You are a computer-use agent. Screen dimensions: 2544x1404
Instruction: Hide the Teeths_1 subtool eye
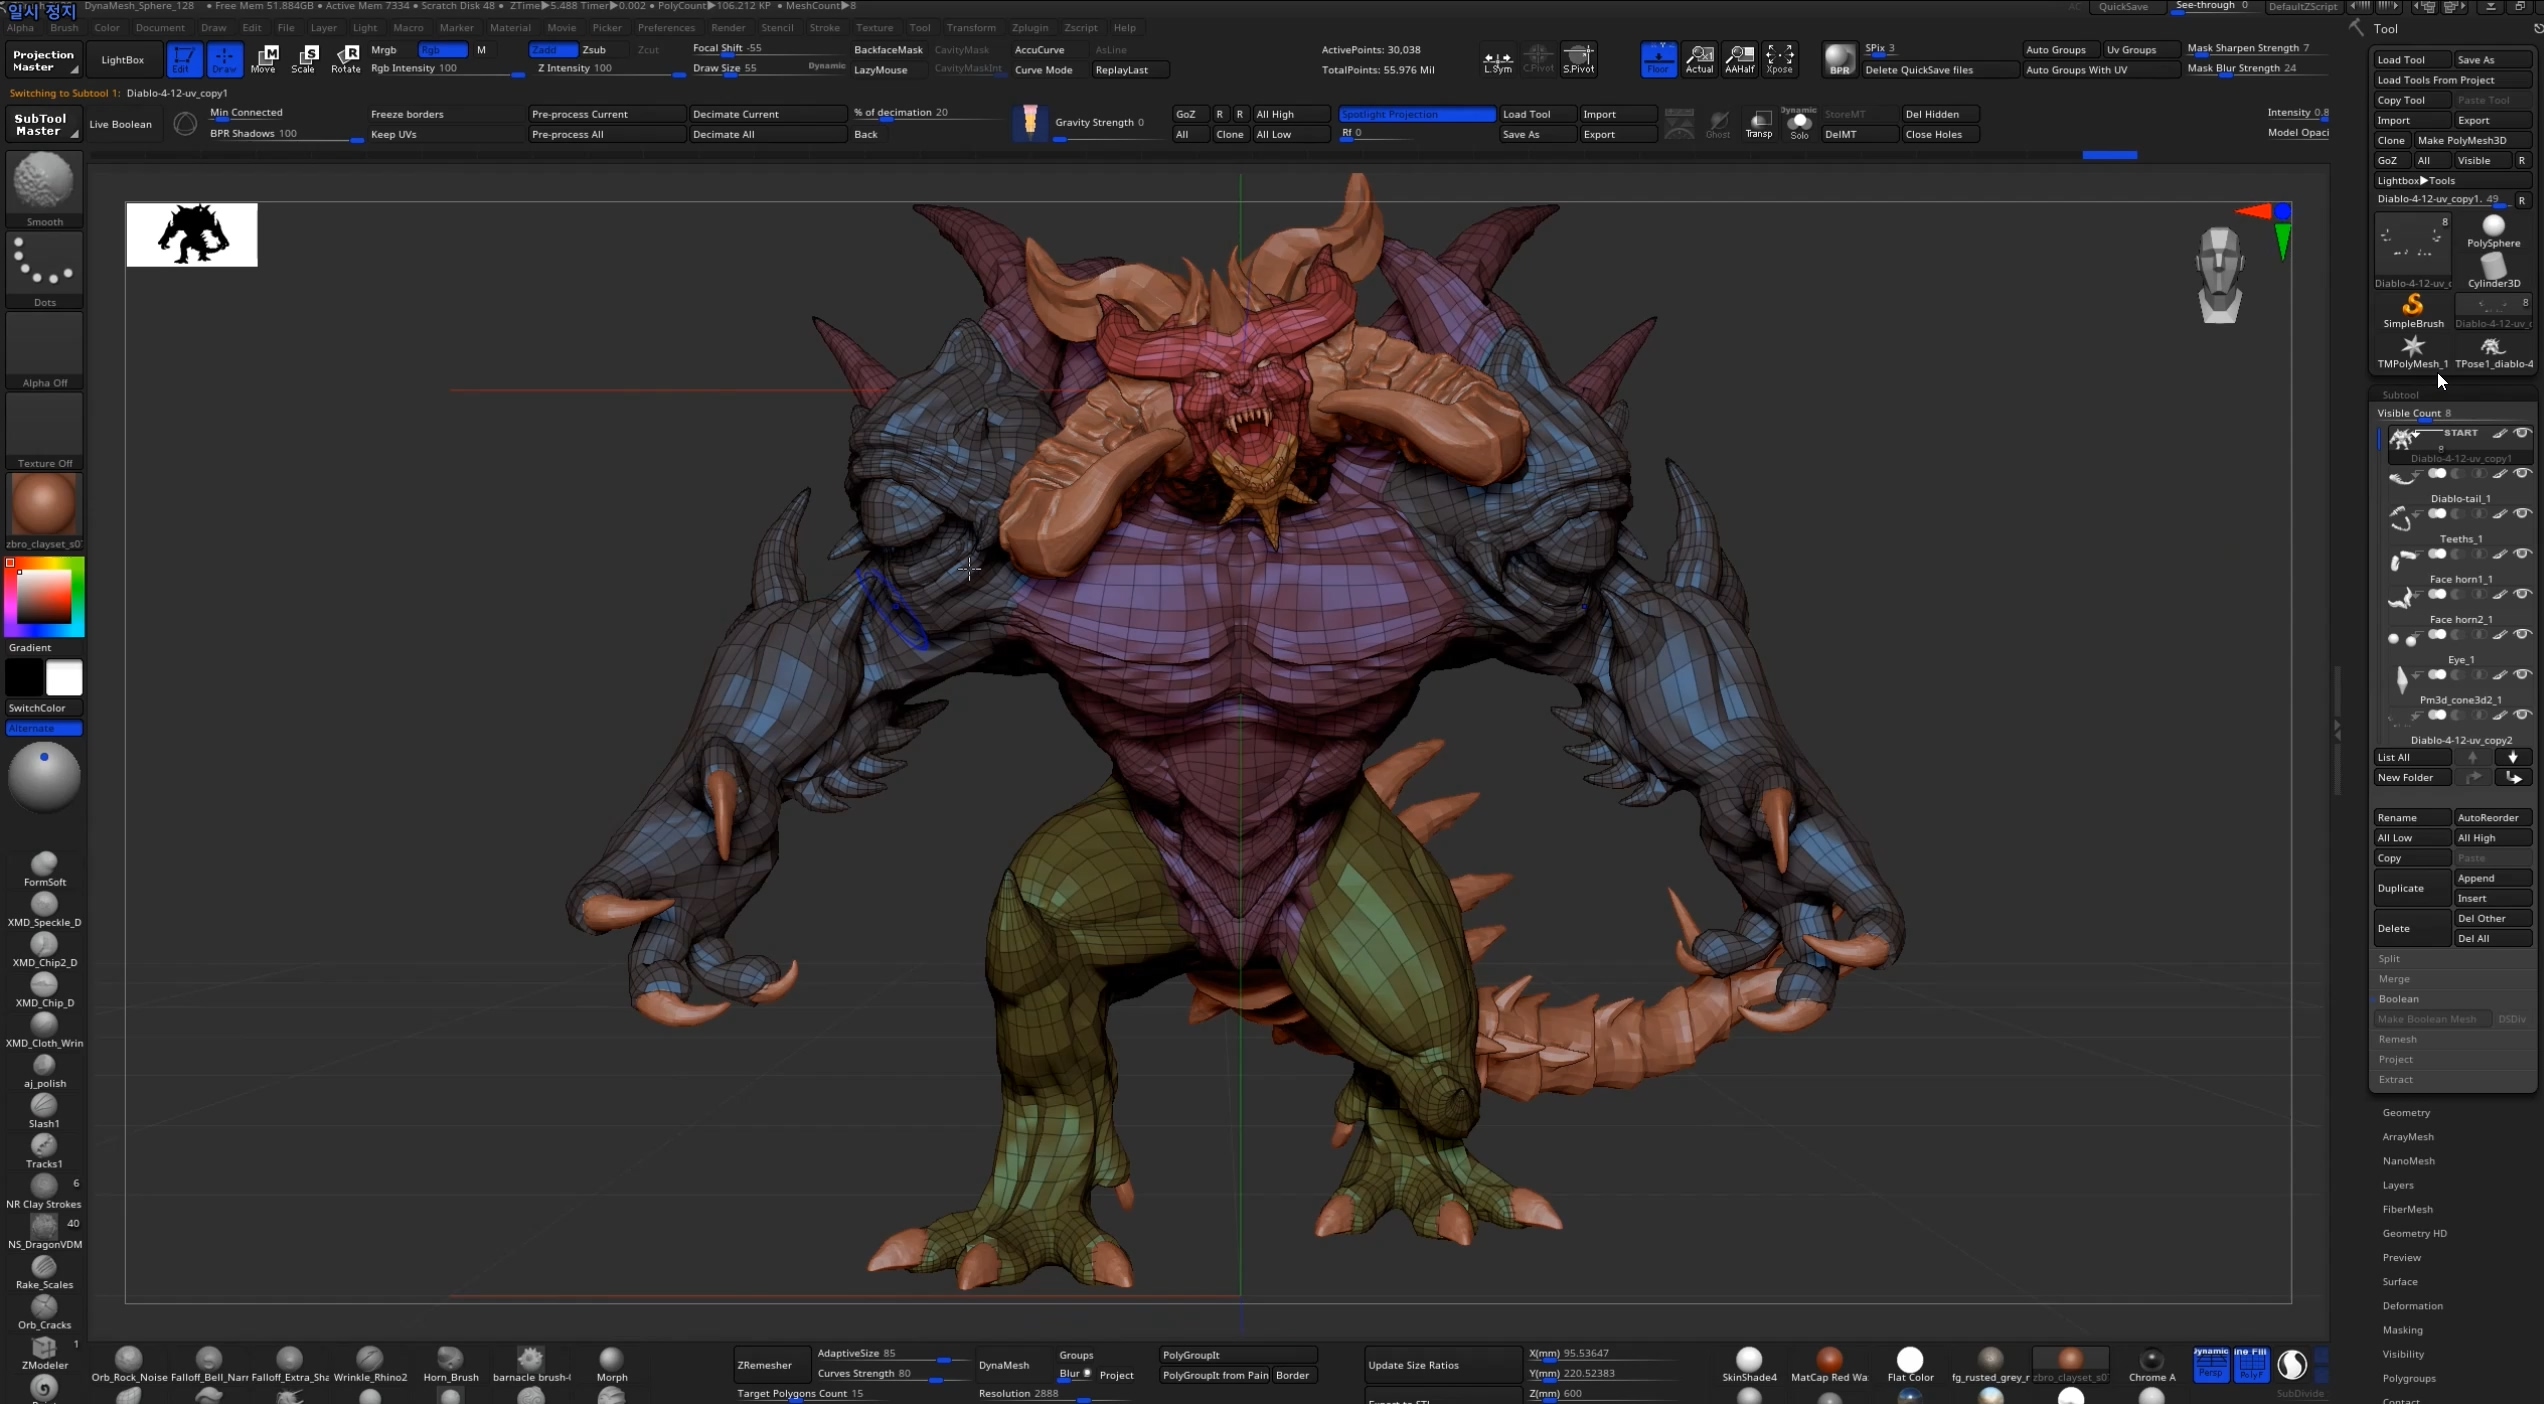click(x=2522, y=513)
